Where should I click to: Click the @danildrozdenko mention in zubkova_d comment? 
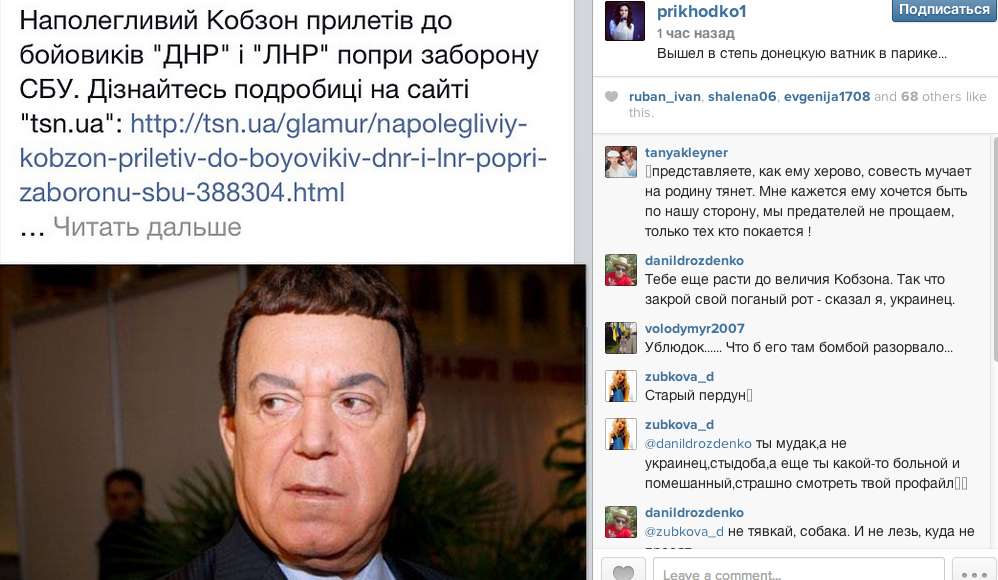[x=698, y=444]
